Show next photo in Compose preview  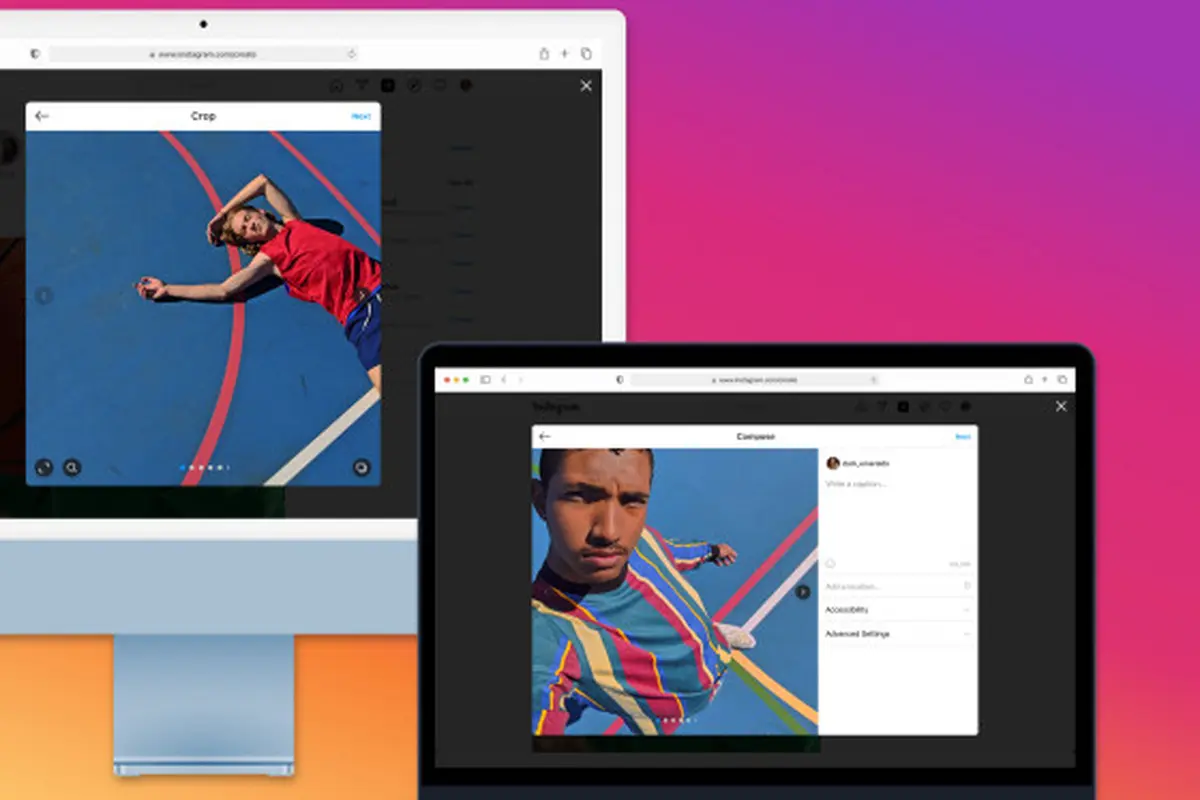(802, 592)
